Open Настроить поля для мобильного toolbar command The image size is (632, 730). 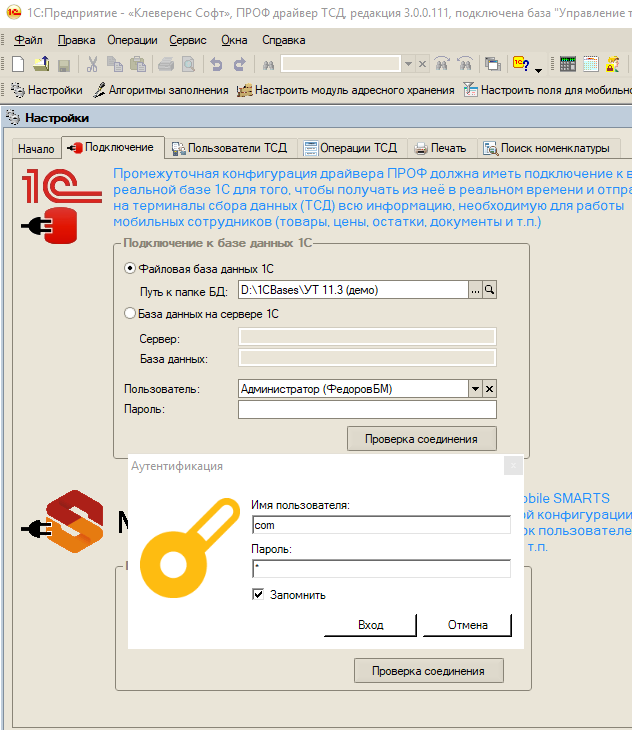click(547, 90)
